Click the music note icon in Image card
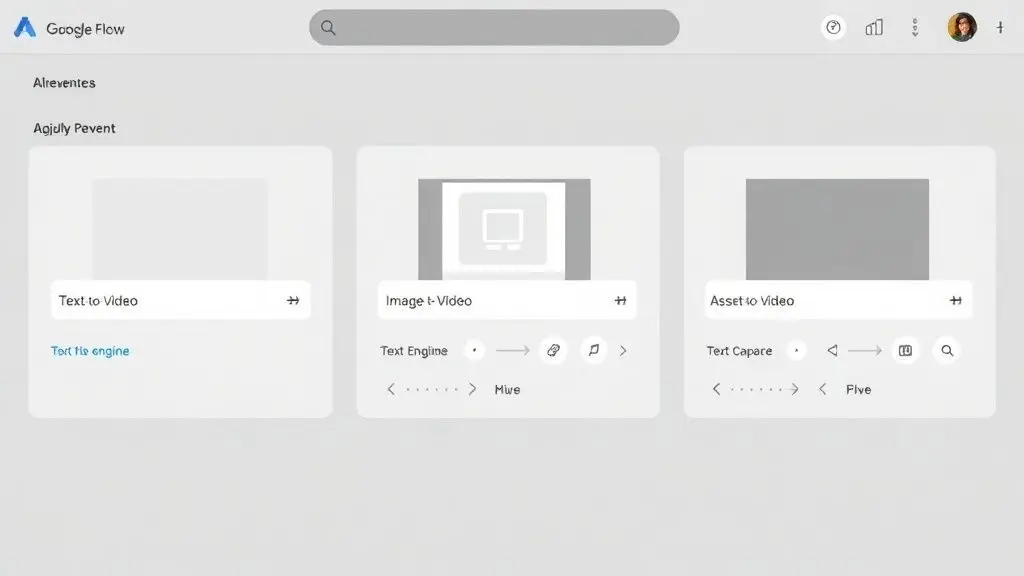 pos(594,351)
